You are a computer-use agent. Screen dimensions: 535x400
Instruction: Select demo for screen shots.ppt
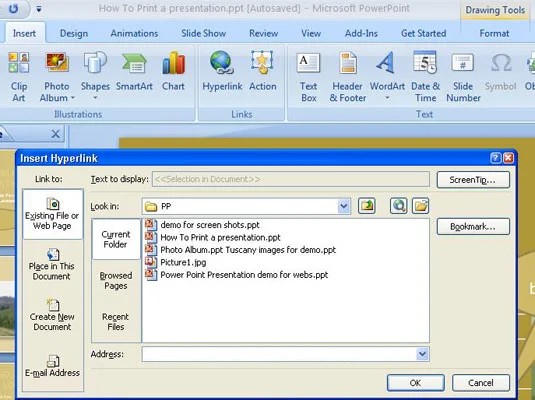(202, 225)
